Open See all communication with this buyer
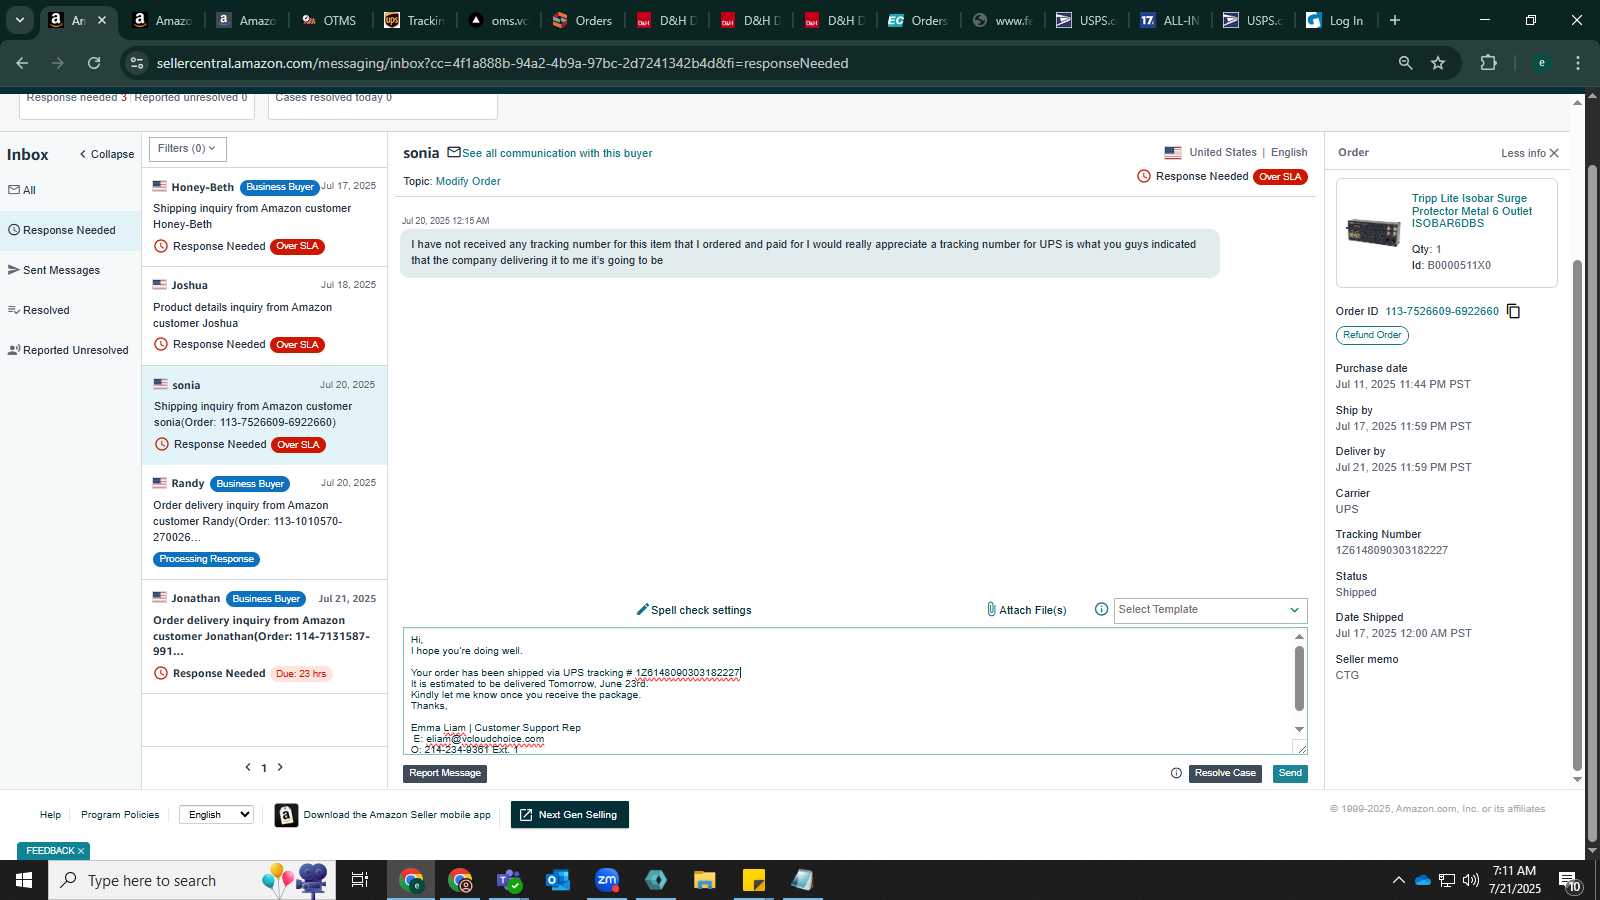 click(557, 153)
